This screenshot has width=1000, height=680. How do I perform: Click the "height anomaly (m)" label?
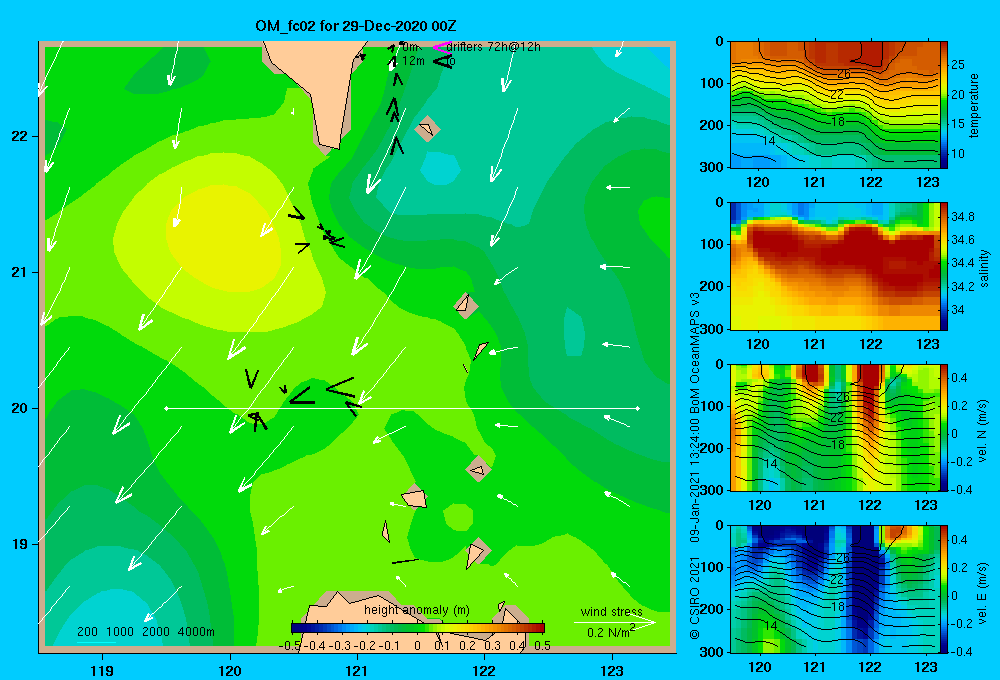(417, 610)
